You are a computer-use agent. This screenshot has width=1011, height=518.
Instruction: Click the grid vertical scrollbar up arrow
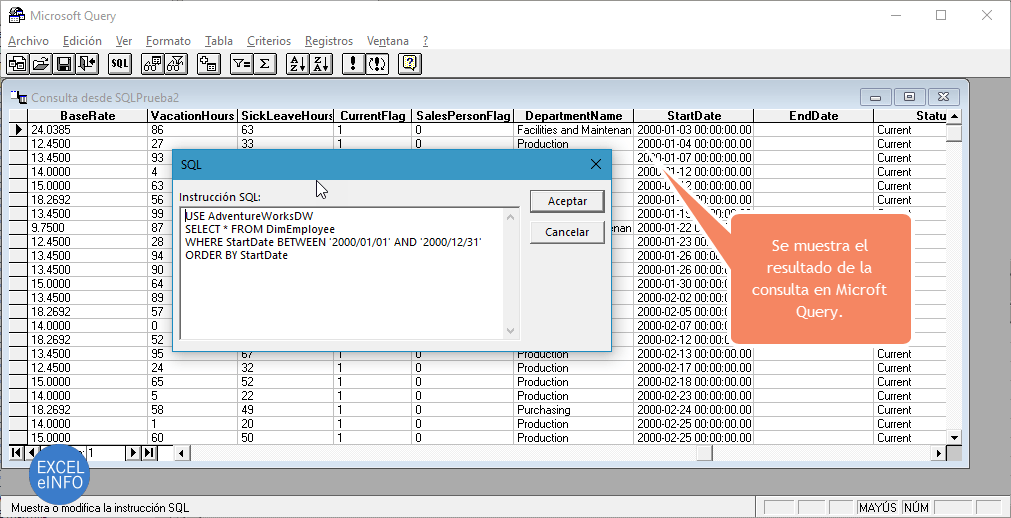[954, 116]
